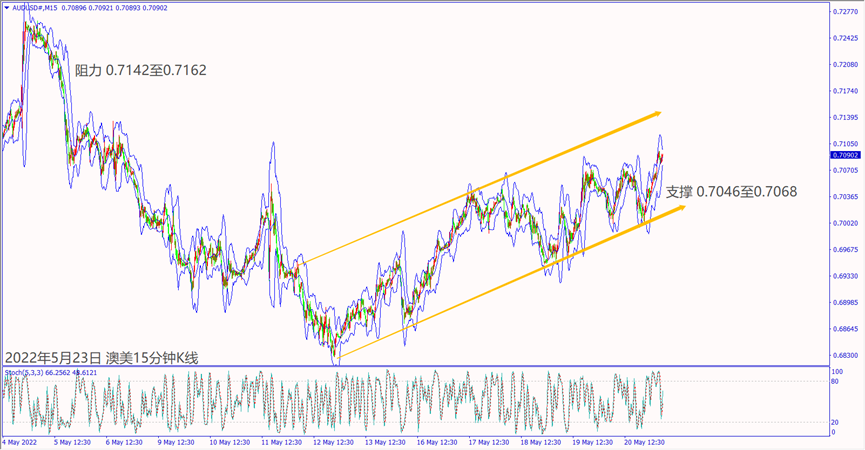This screenshot has height=450, width=865.
Task: Click the resistance text 阻力 0.7142至0.7162
Action: pos(141,71)
